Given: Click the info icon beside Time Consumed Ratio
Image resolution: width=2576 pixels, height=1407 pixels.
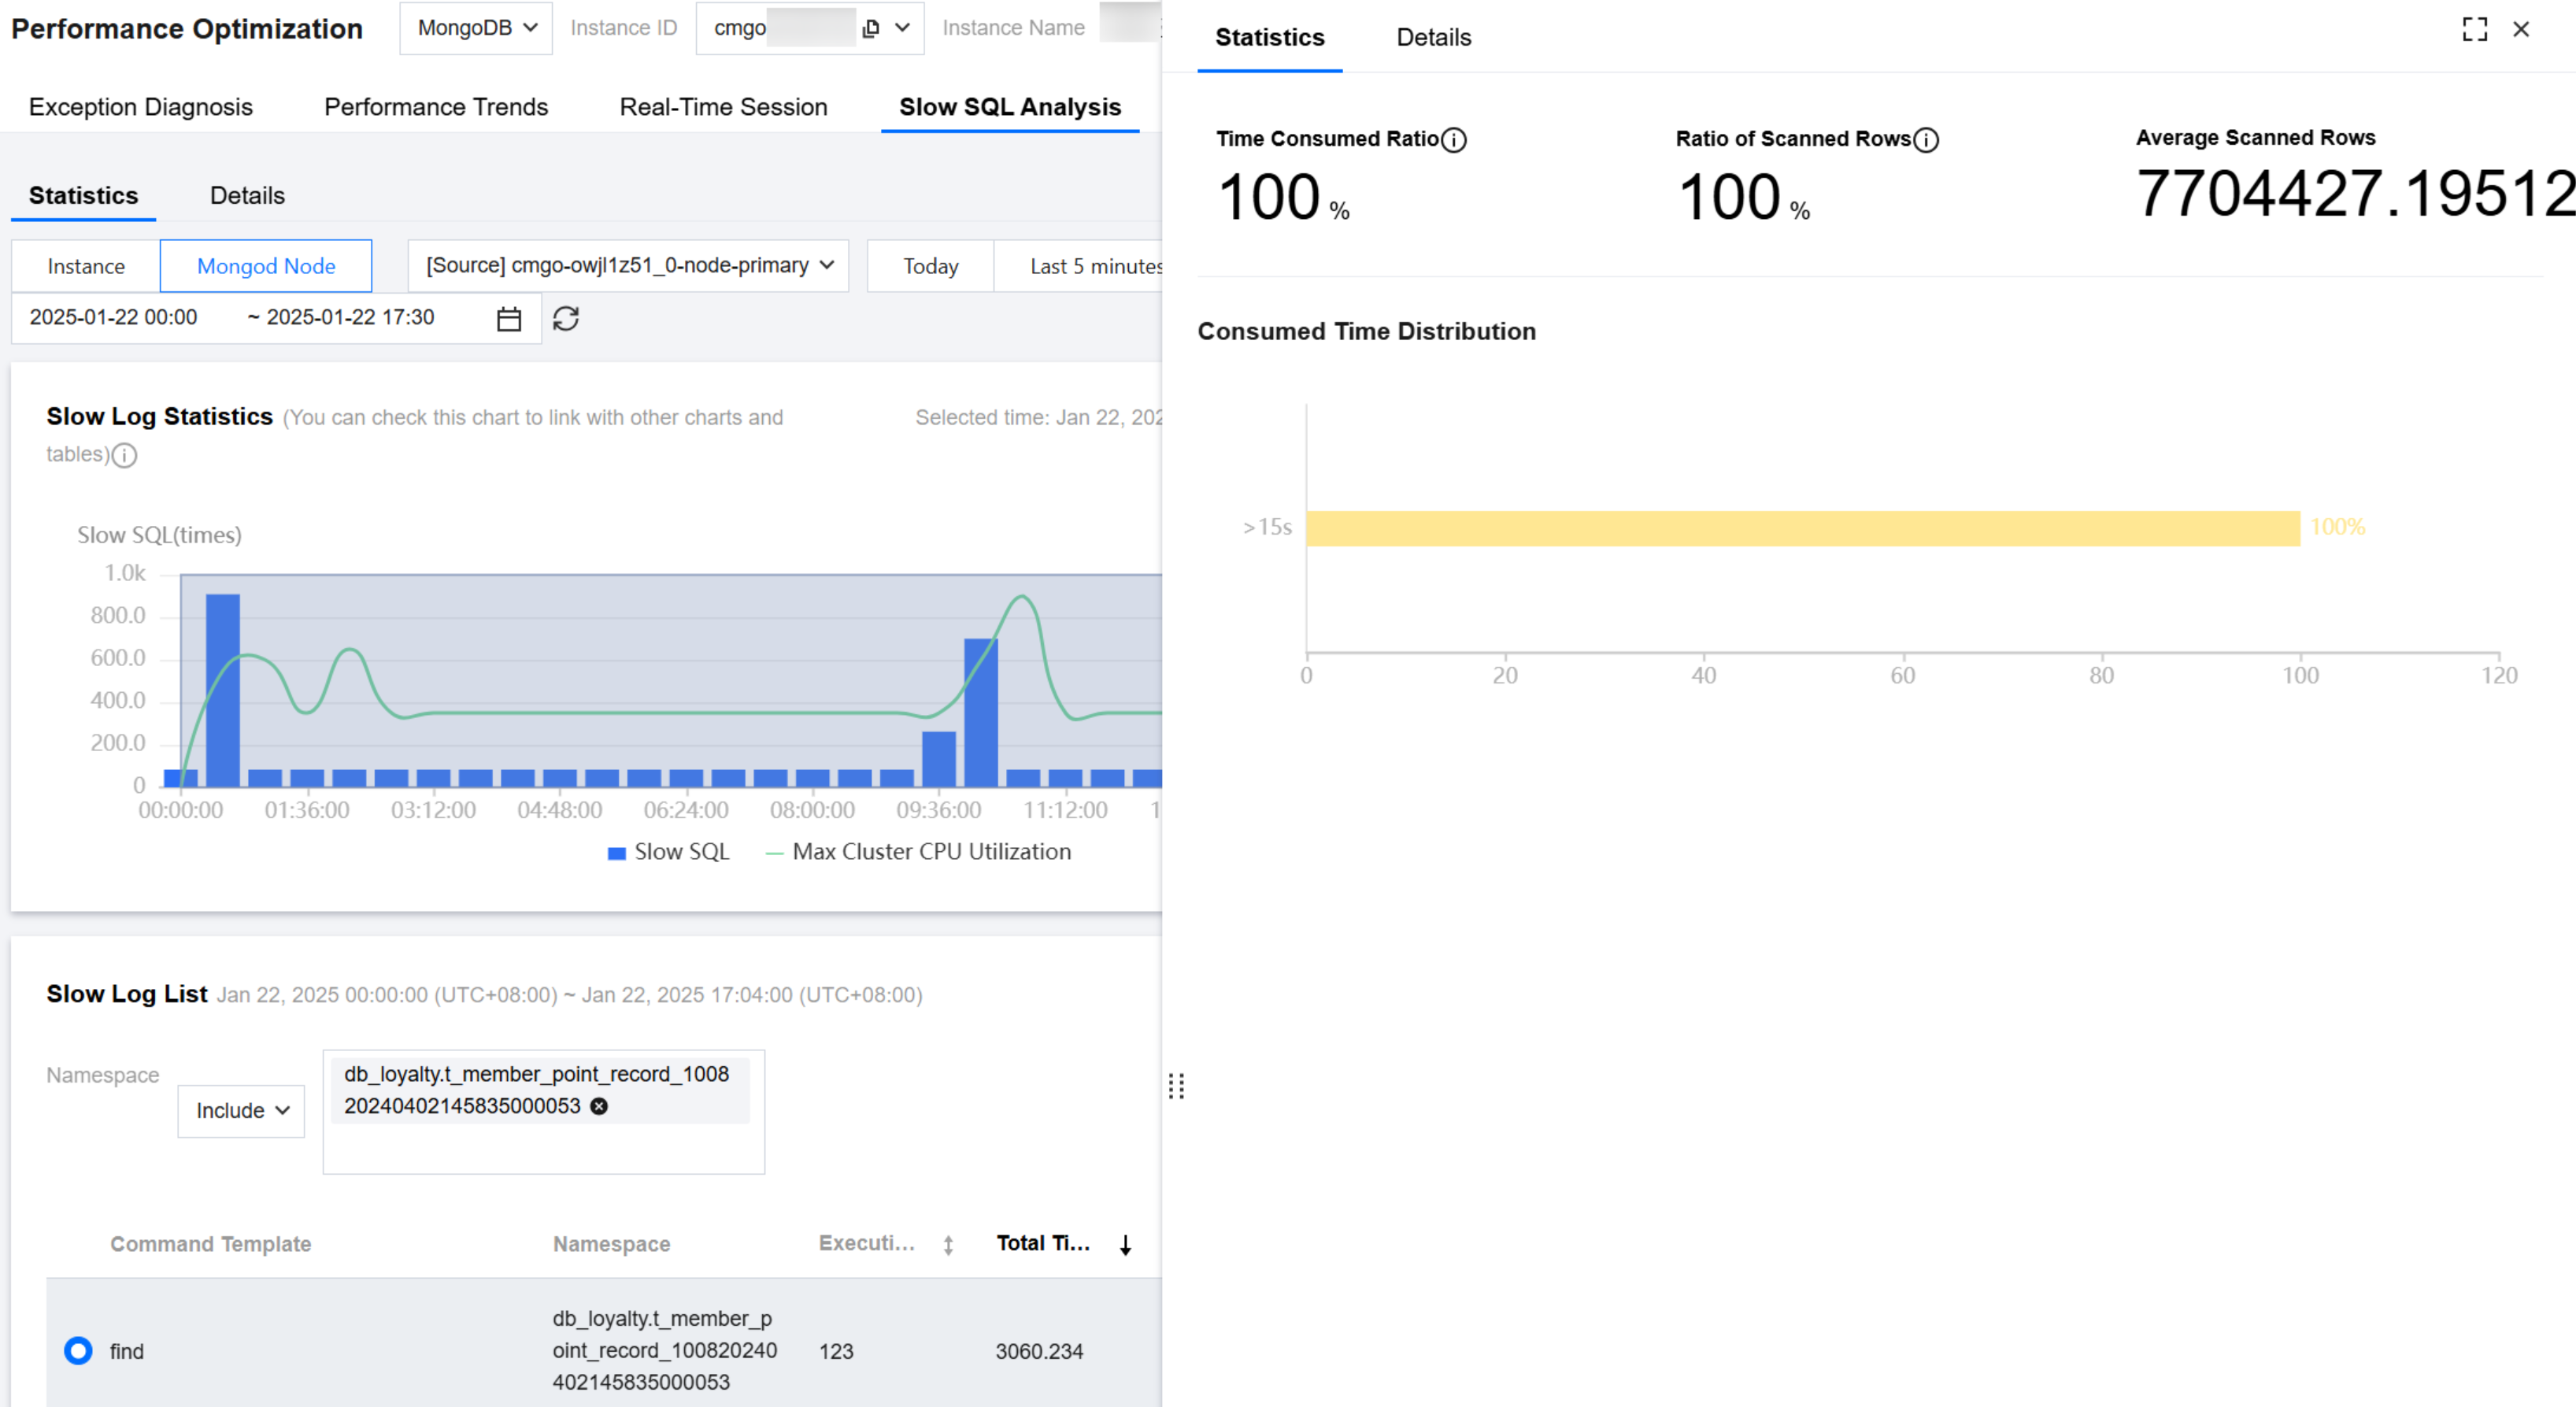Looking at the screenshot, I should click(x=1455, y=140).
